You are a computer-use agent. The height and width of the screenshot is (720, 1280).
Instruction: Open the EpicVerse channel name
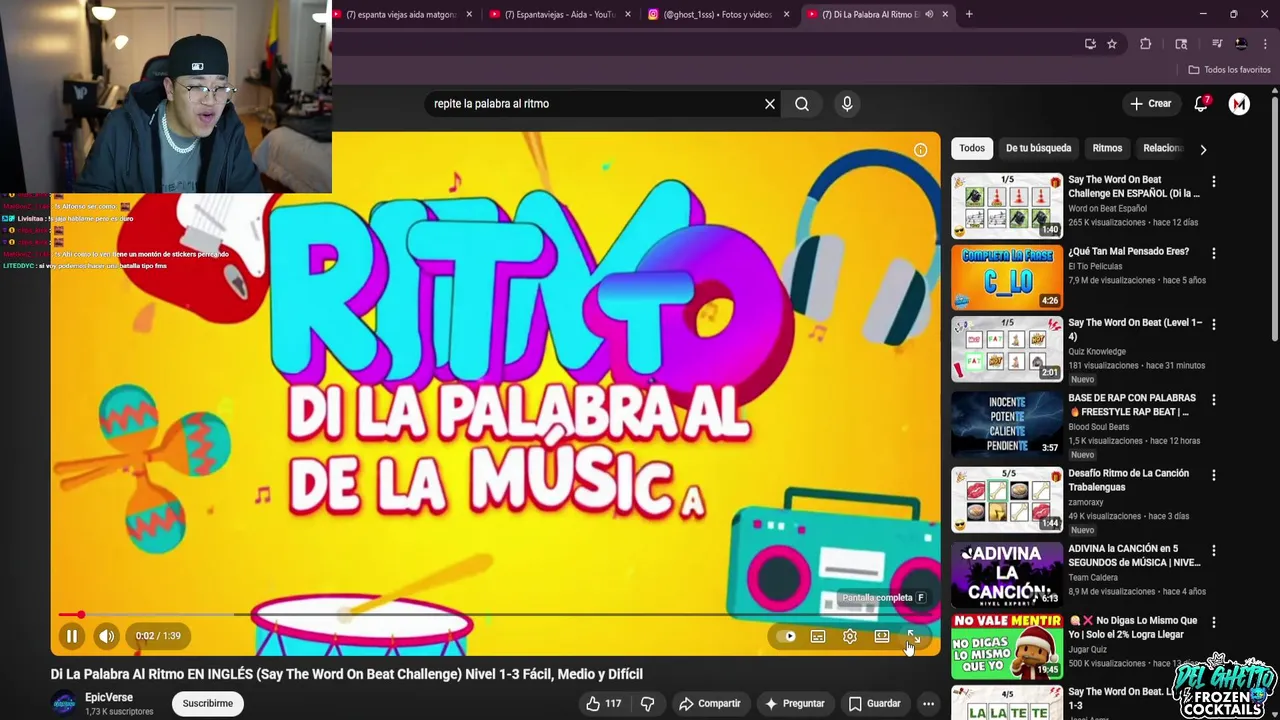click(109, 698)
